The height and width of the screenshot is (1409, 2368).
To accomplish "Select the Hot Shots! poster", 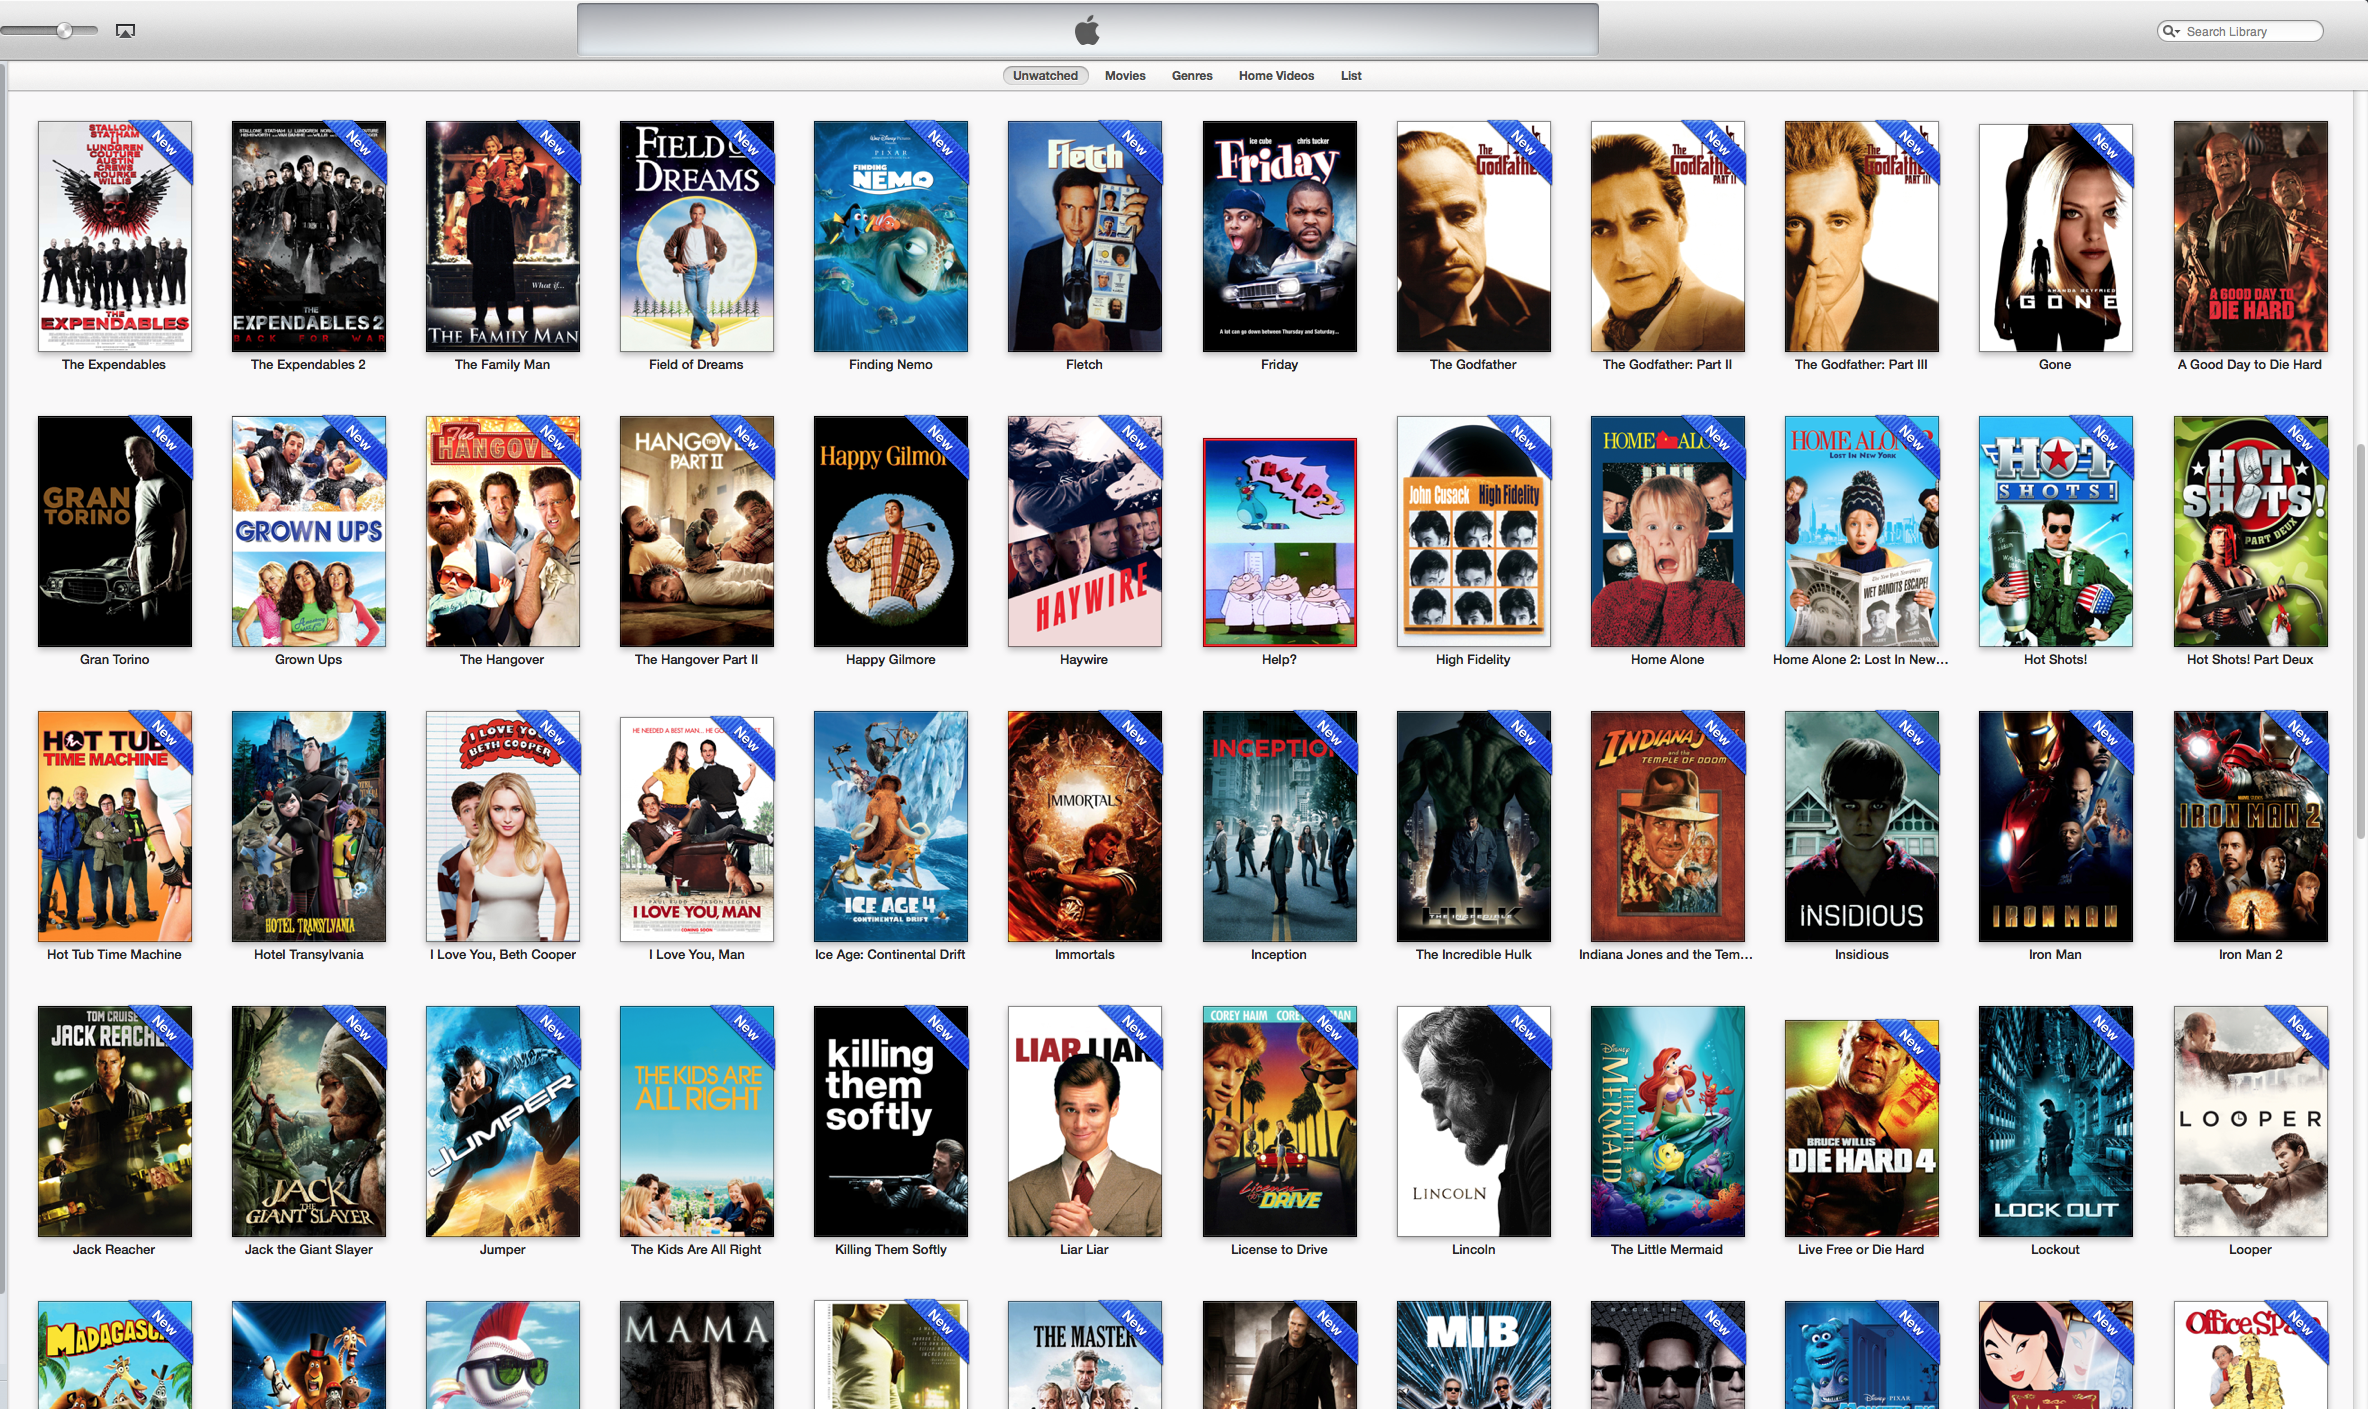I will click(x=2056, y=531).
